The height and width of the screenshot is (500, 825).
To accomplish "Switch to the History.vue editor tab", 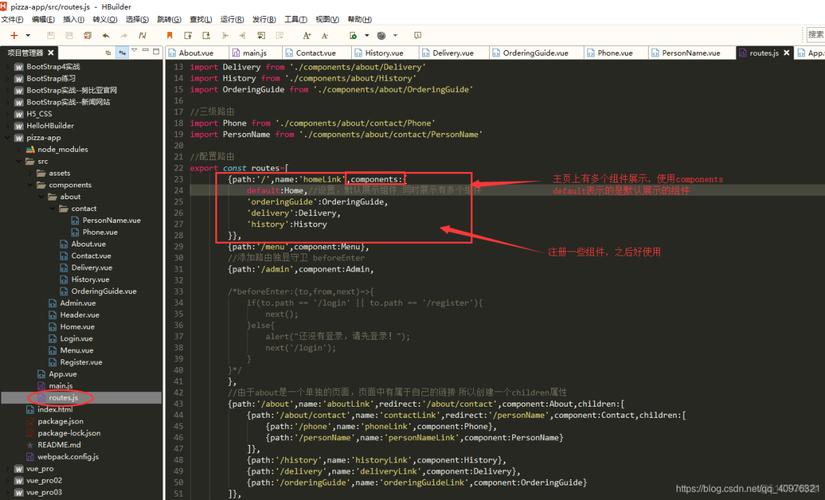I will tap(384, 53).
